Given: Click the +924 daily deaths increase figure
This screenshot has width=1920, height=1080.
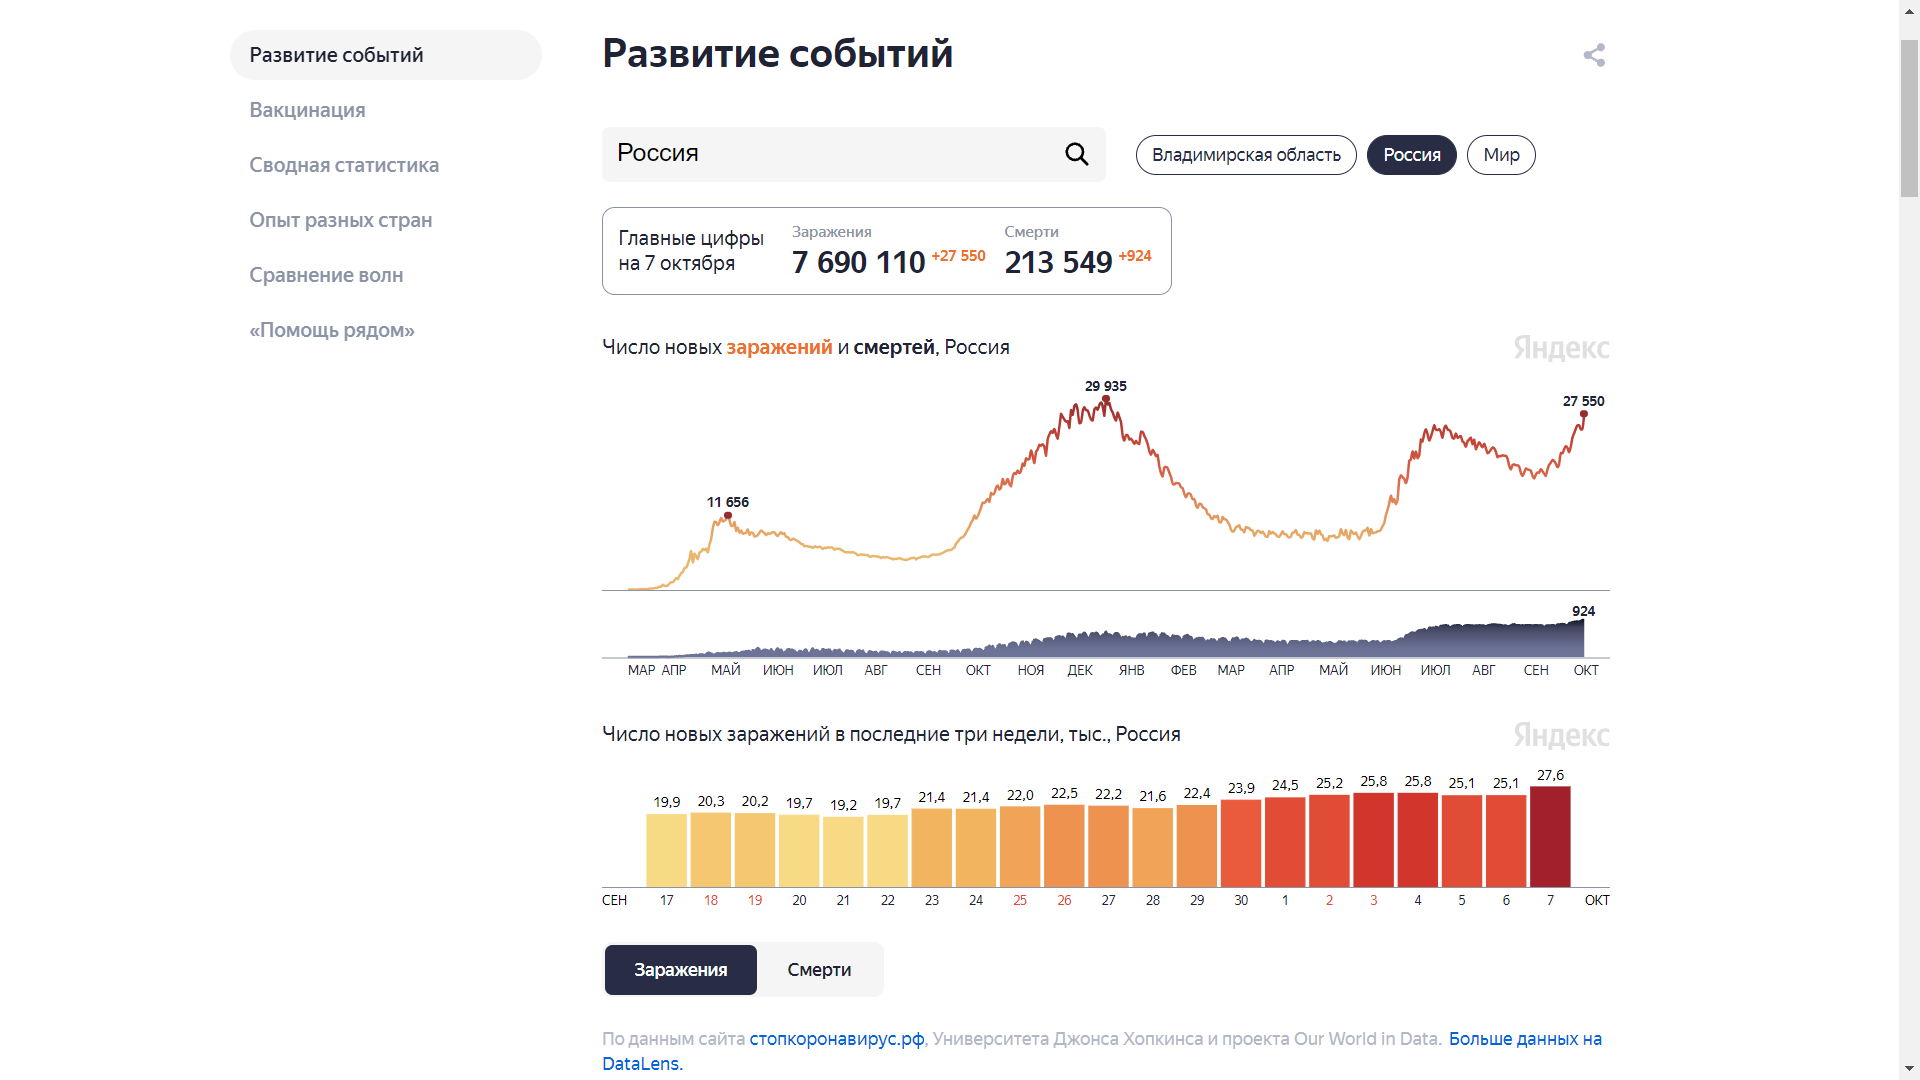Looking at the screenshot, I should coord(1135,256).
